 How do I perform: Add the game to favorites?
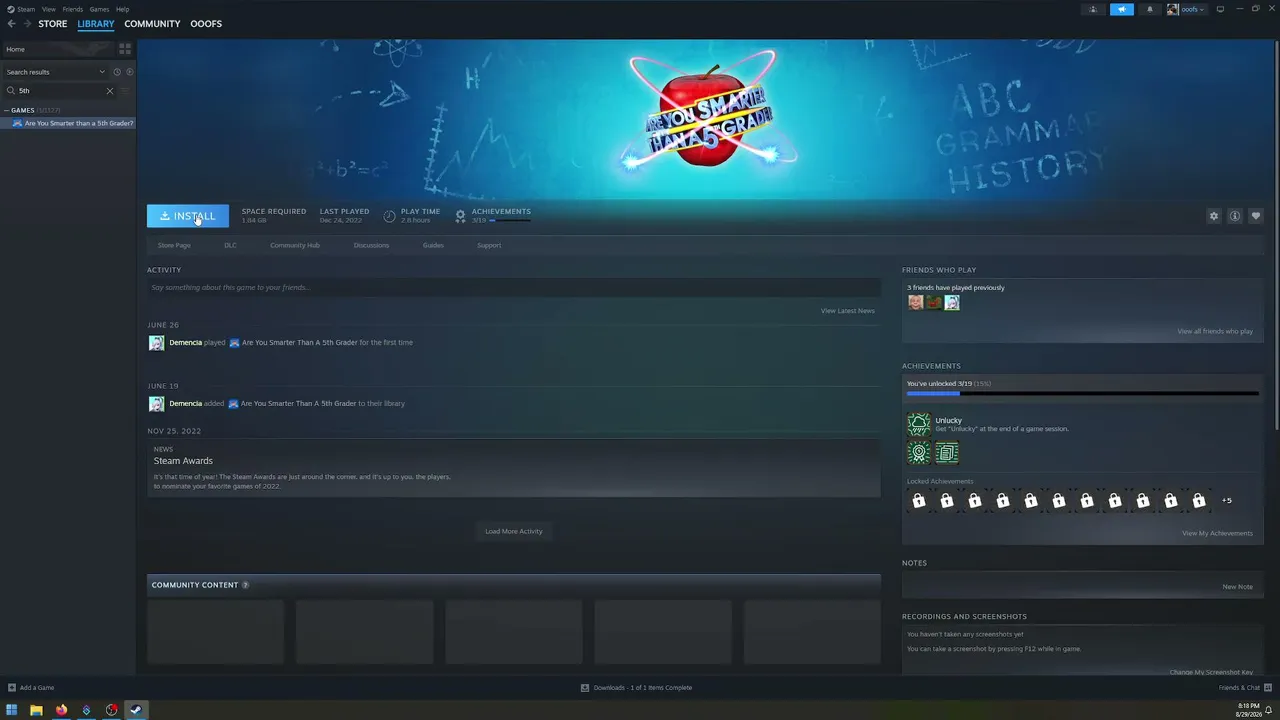[x=1256, y=216]
